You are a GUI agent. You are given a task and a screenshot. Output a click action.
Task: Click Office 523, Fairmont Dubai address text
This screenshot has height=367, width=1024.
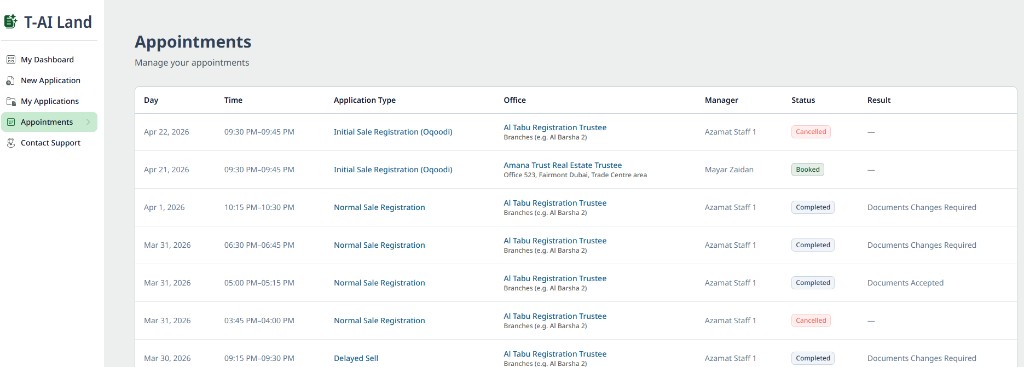pos(575,175)
